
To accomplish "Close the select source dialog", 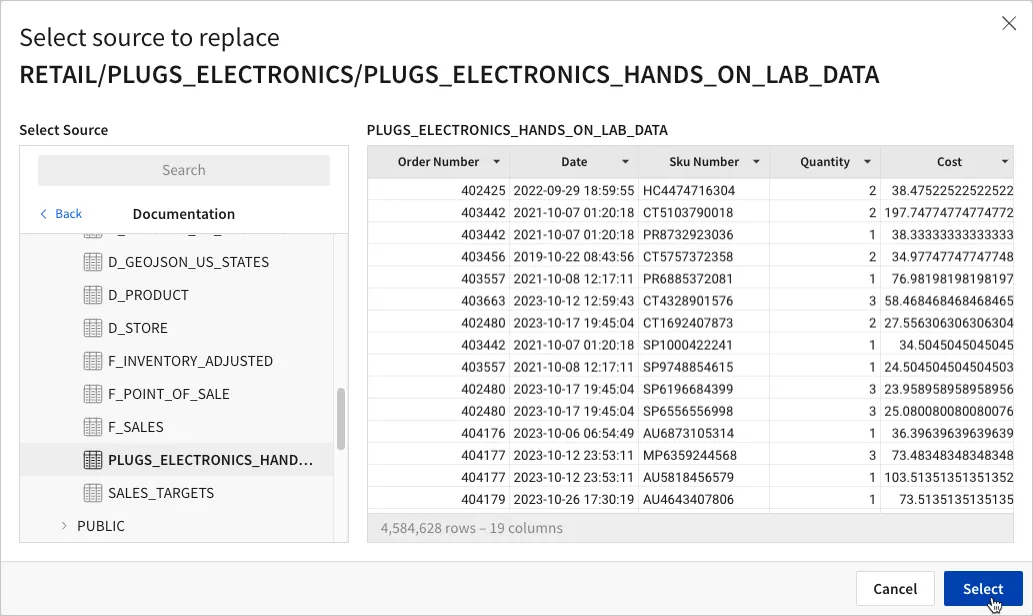I will click(1009, 24).
